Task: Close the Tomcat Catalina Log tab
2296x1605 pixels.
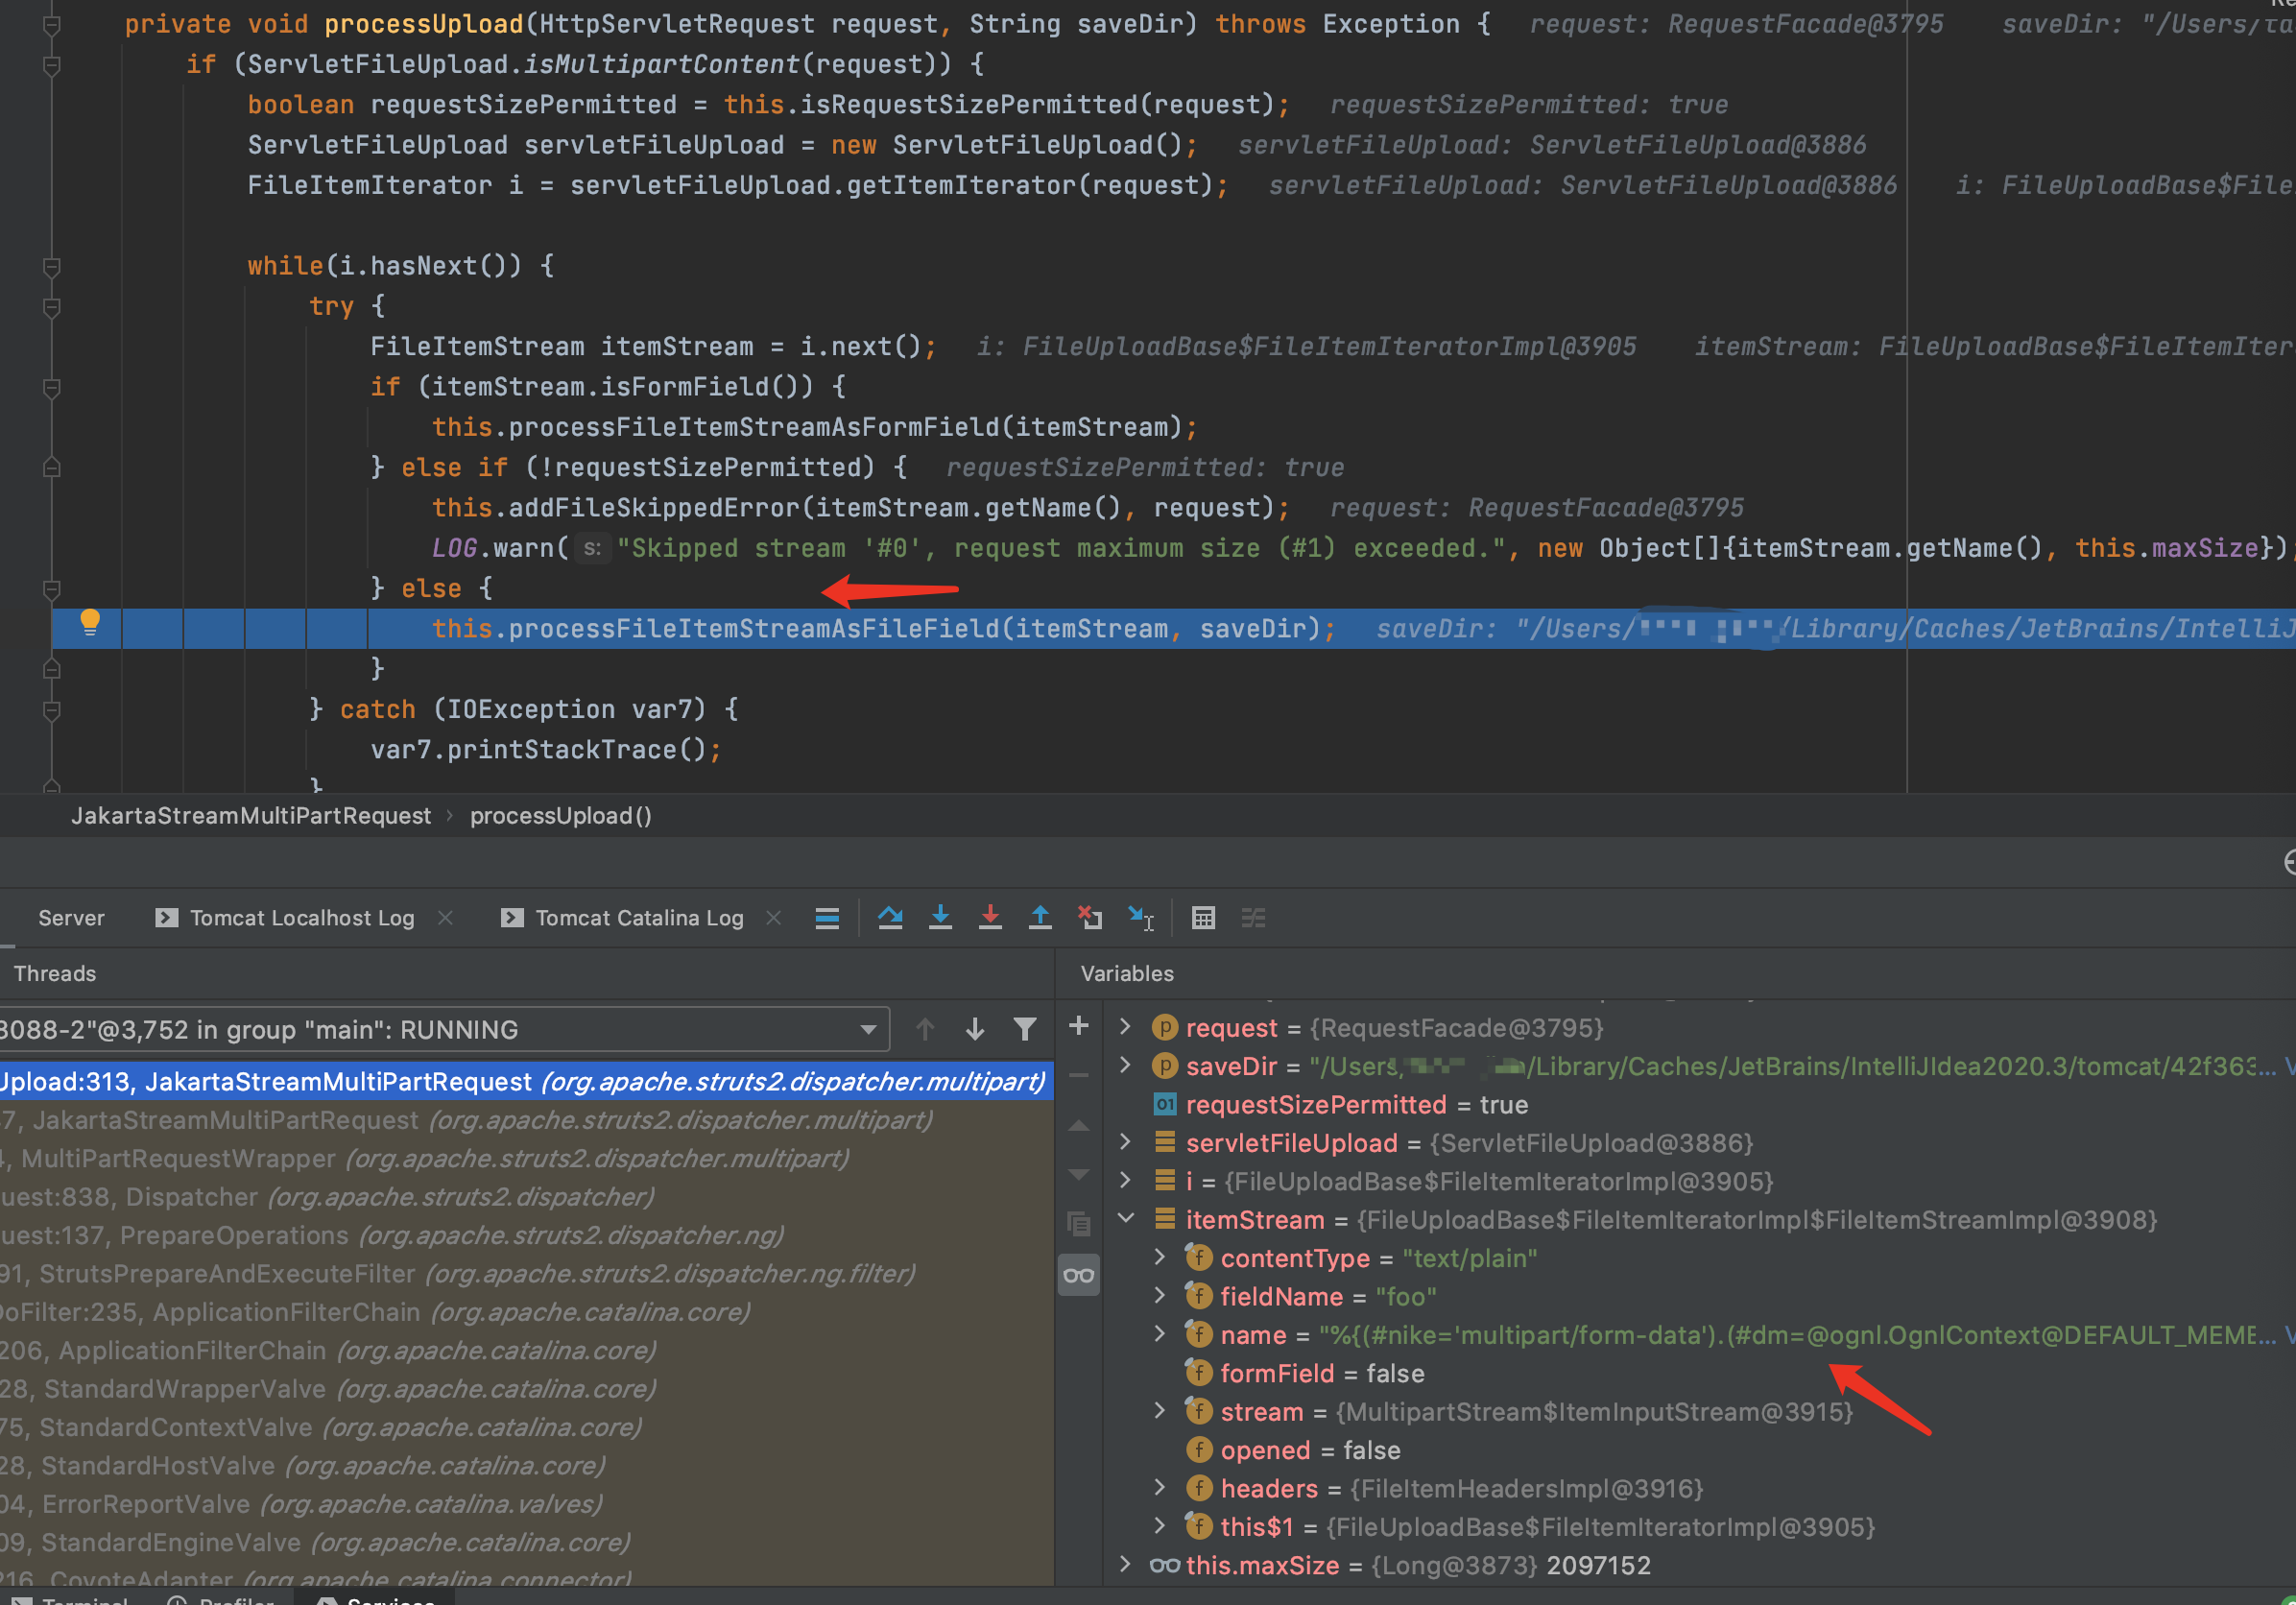Action: (x=773, y=917)
